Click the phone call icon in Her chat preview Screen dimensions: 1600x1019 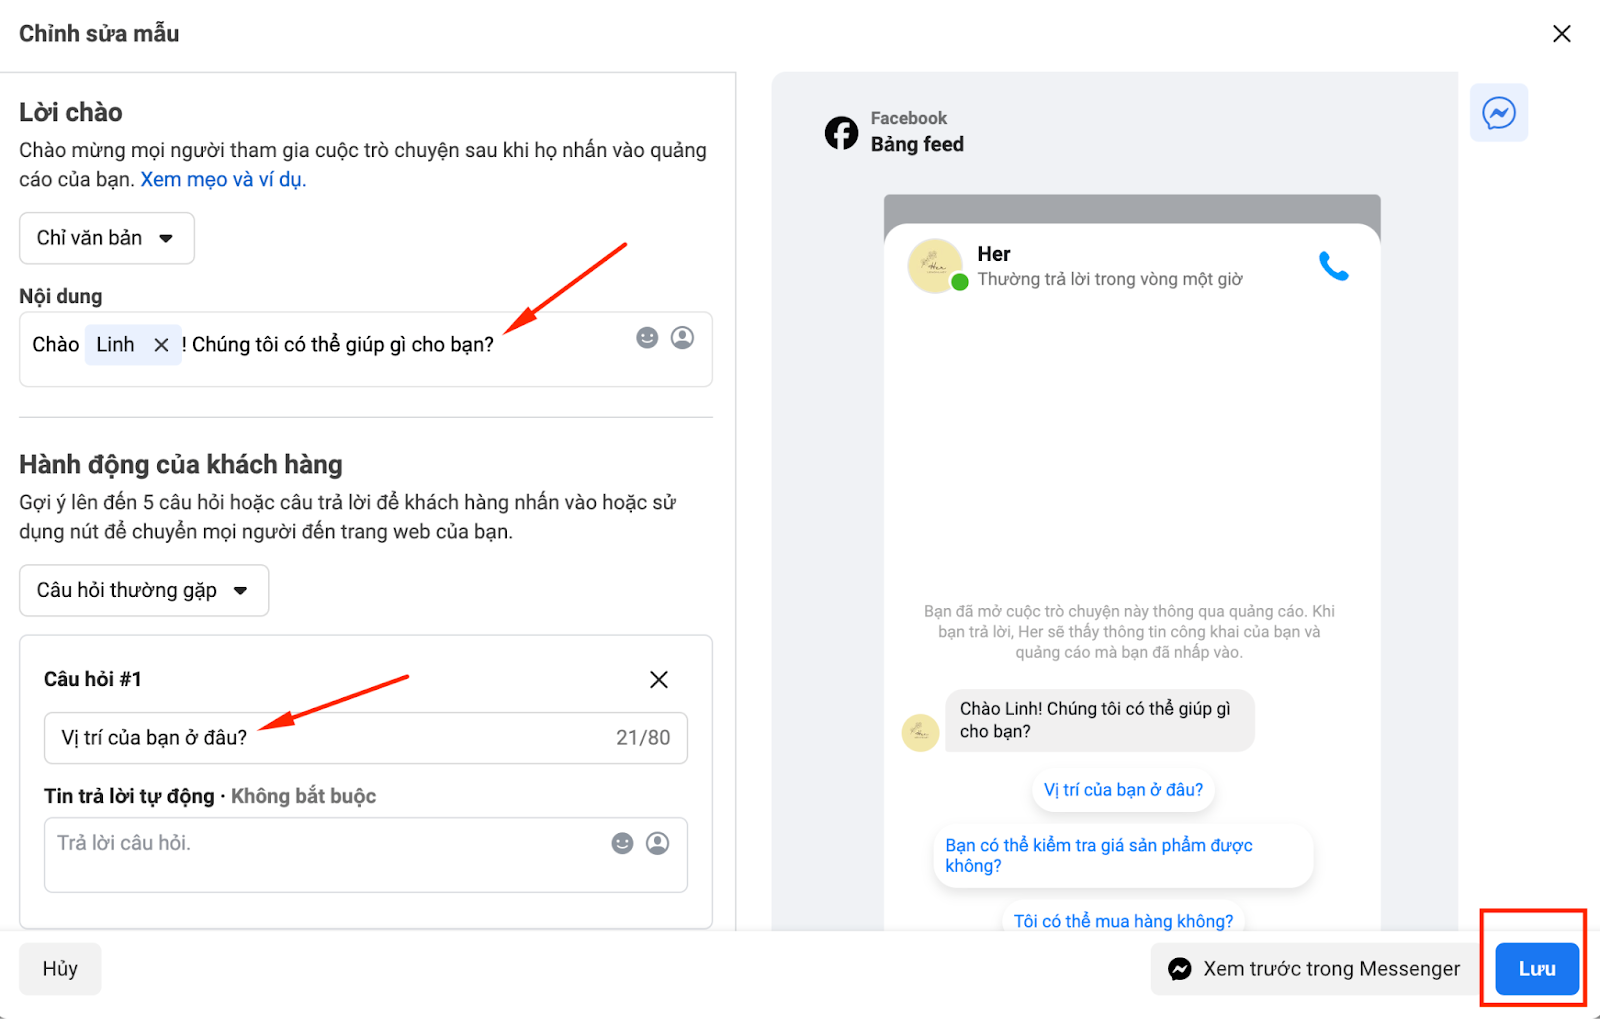[1333, 266]
